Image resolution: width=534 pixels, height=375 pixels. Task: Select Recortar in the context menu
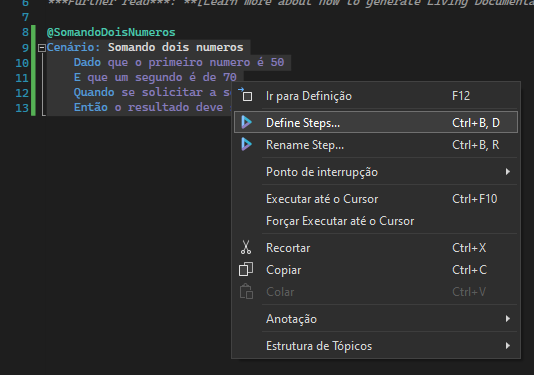coord(376,248)
